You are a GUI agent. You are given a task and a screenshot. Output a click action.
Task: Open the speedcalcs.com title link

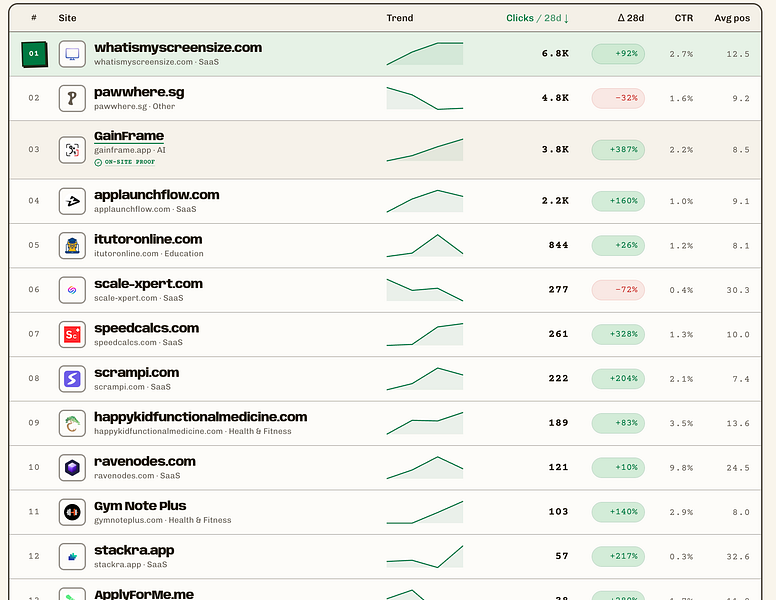tap(146, 328)
